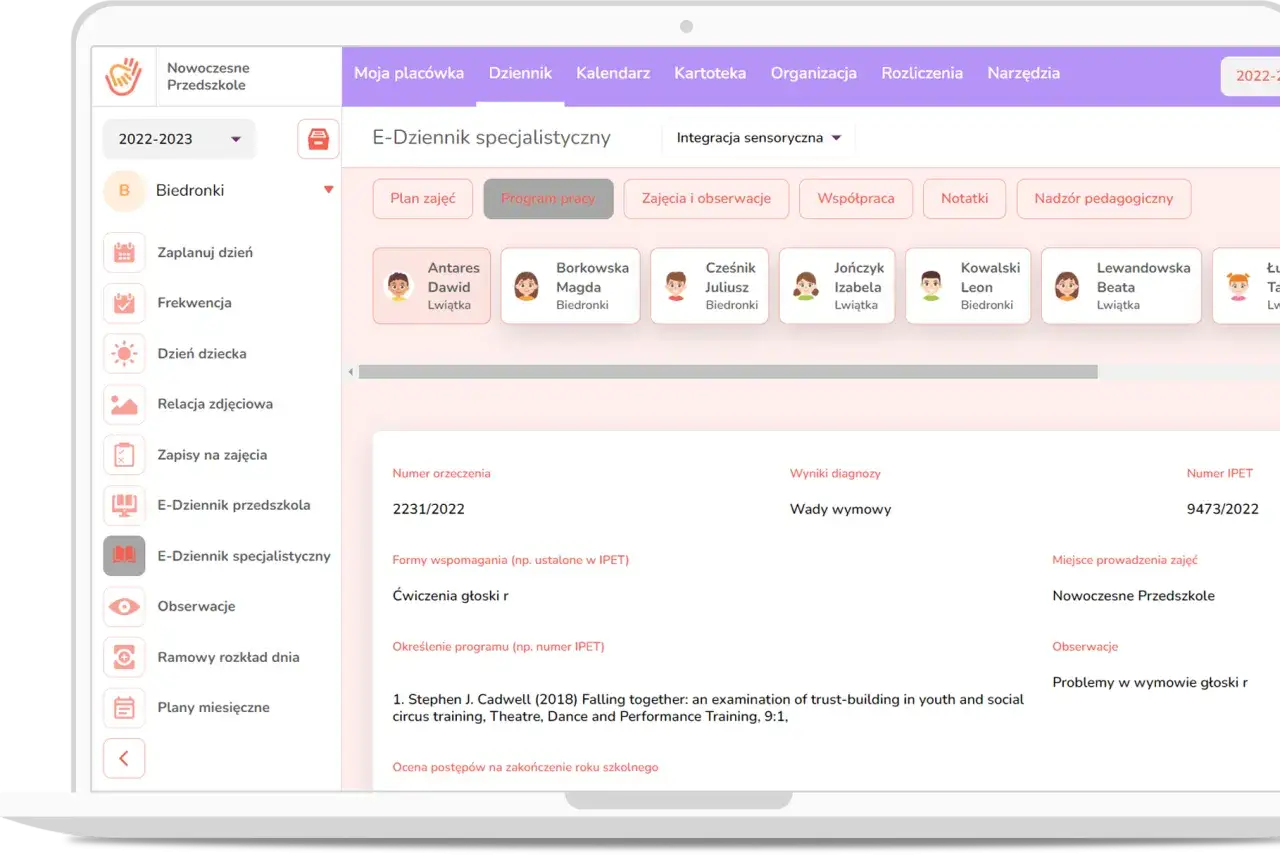Click the red archive box icon beside year selector
The height and width of the screenshot is (855, 1280).
(x=317, y=139)
